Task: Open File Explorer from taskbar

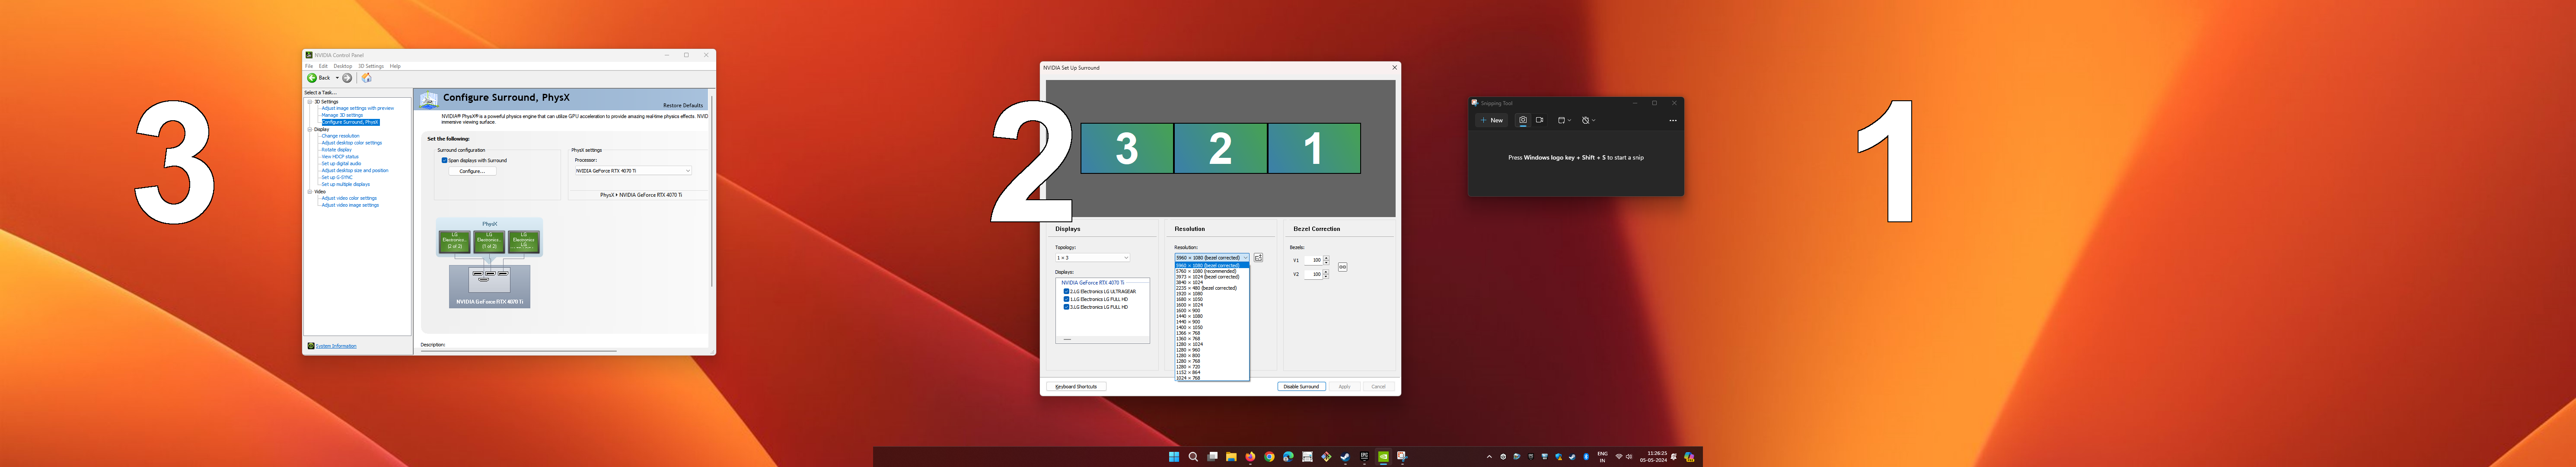Action: (x=1231, y=457)
